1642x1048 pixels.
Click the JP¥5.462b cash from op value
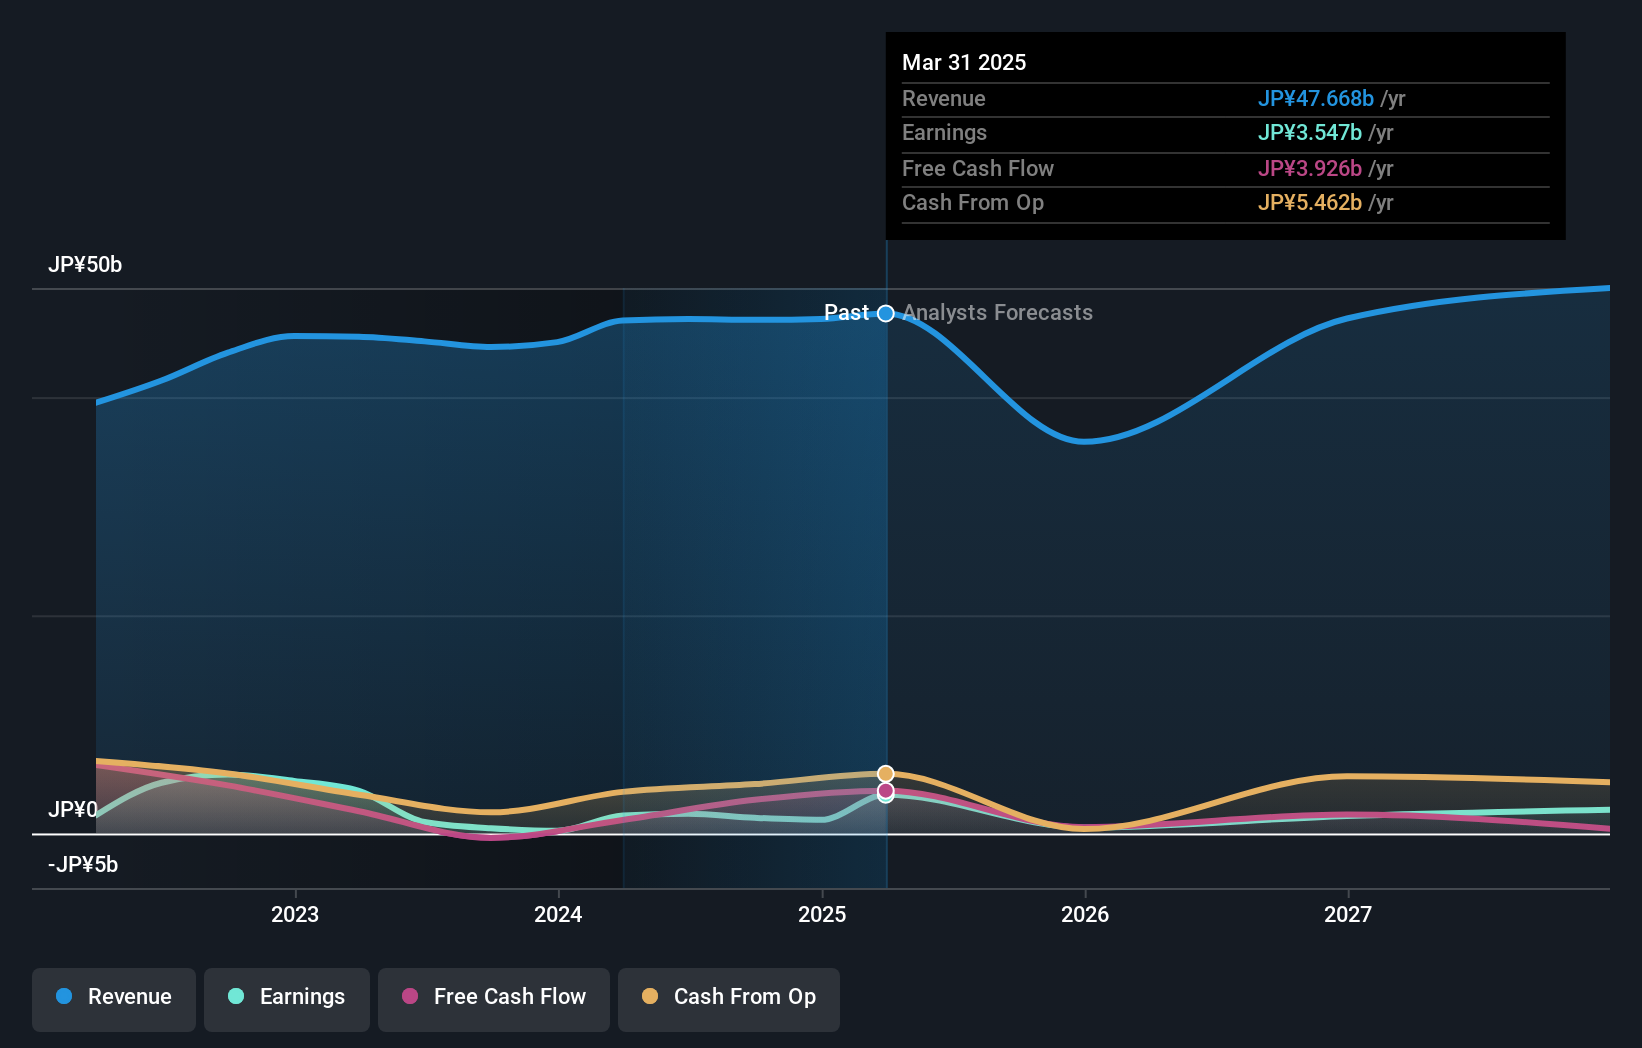[1310, 203]
